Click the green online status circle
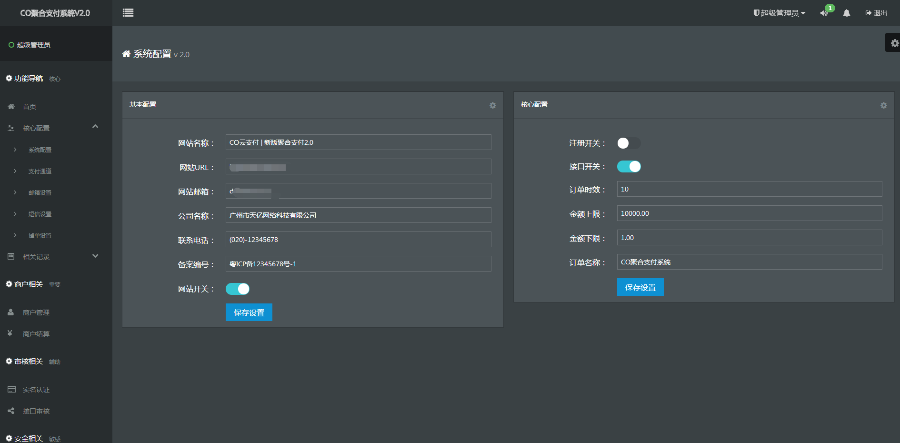900x443 pixels. pos(11,45)
